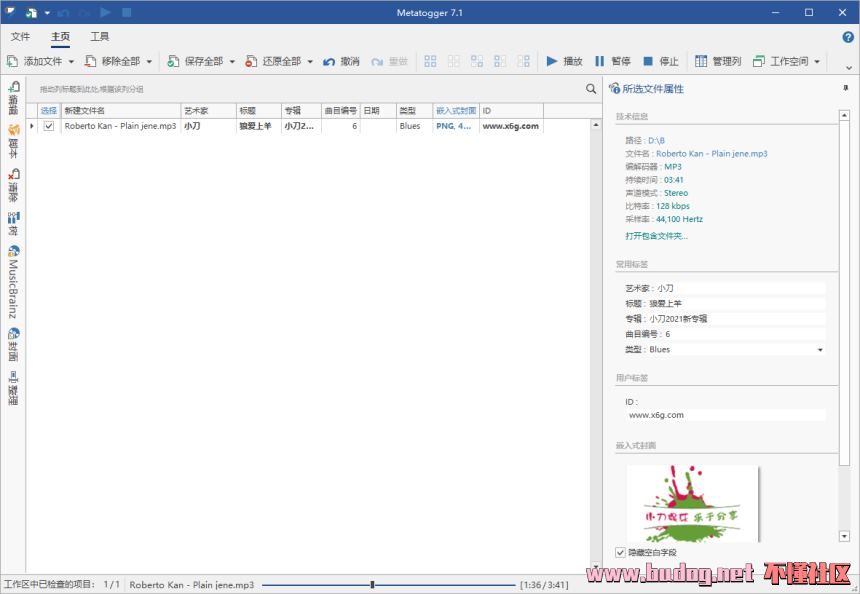Screen dimensions: 860x594
Task: Open the 文件 menu
Action: tap(20, 37)
